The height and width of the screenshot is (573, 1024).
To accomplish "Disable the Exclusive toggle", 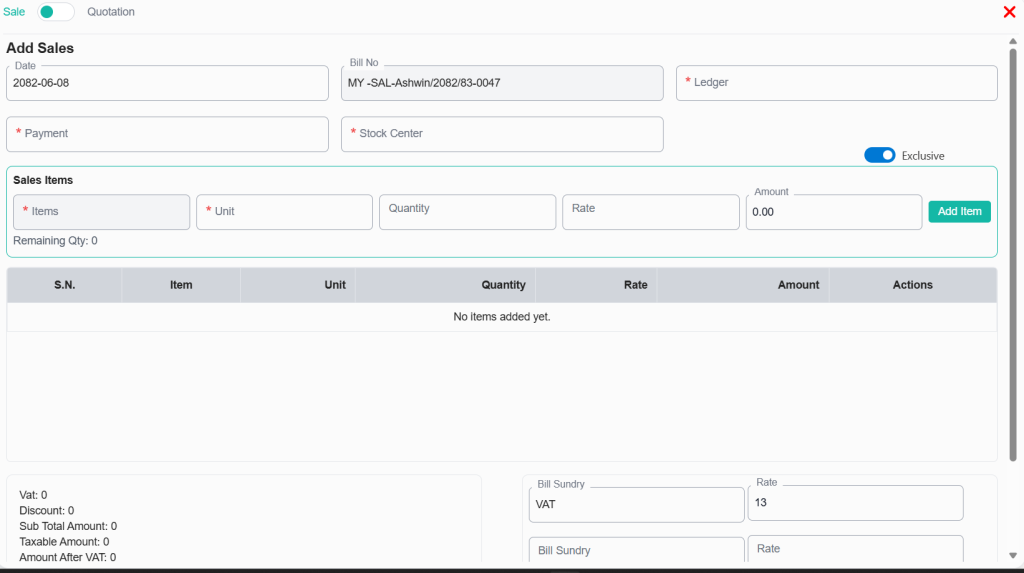I will [879, 155].
